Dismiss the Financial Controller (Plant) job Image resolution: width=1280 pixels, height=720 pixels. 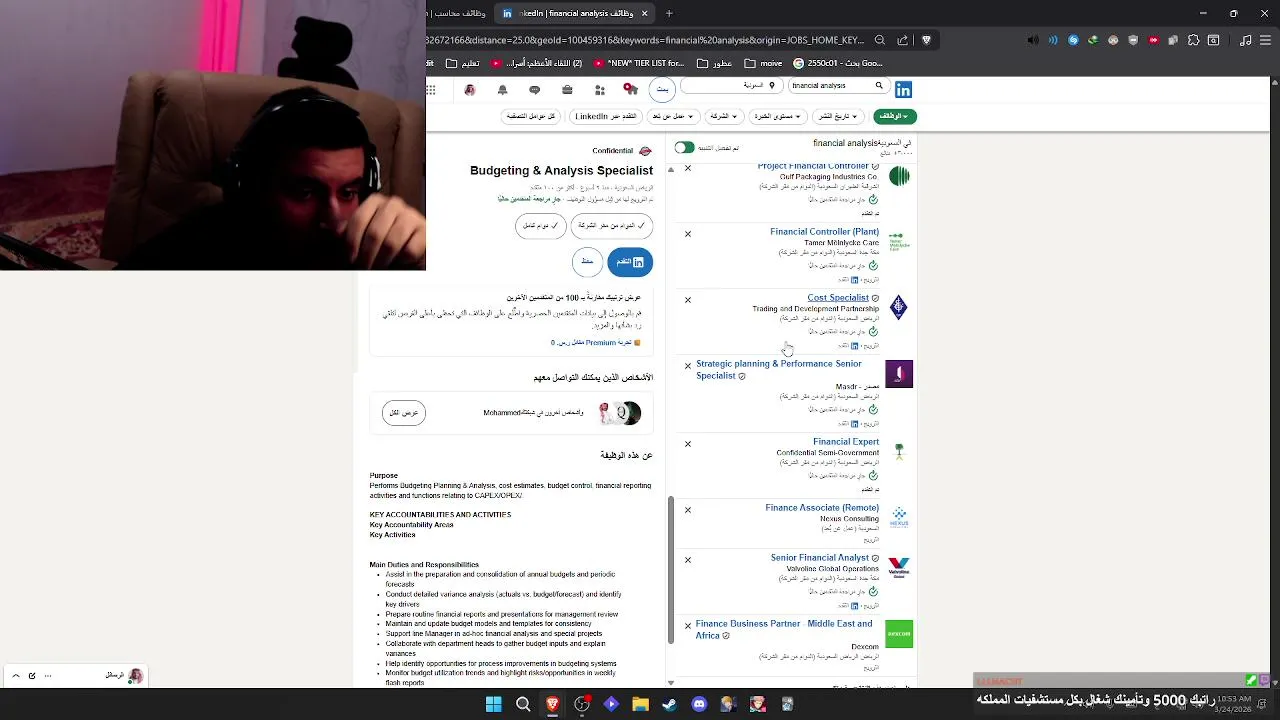688,234
